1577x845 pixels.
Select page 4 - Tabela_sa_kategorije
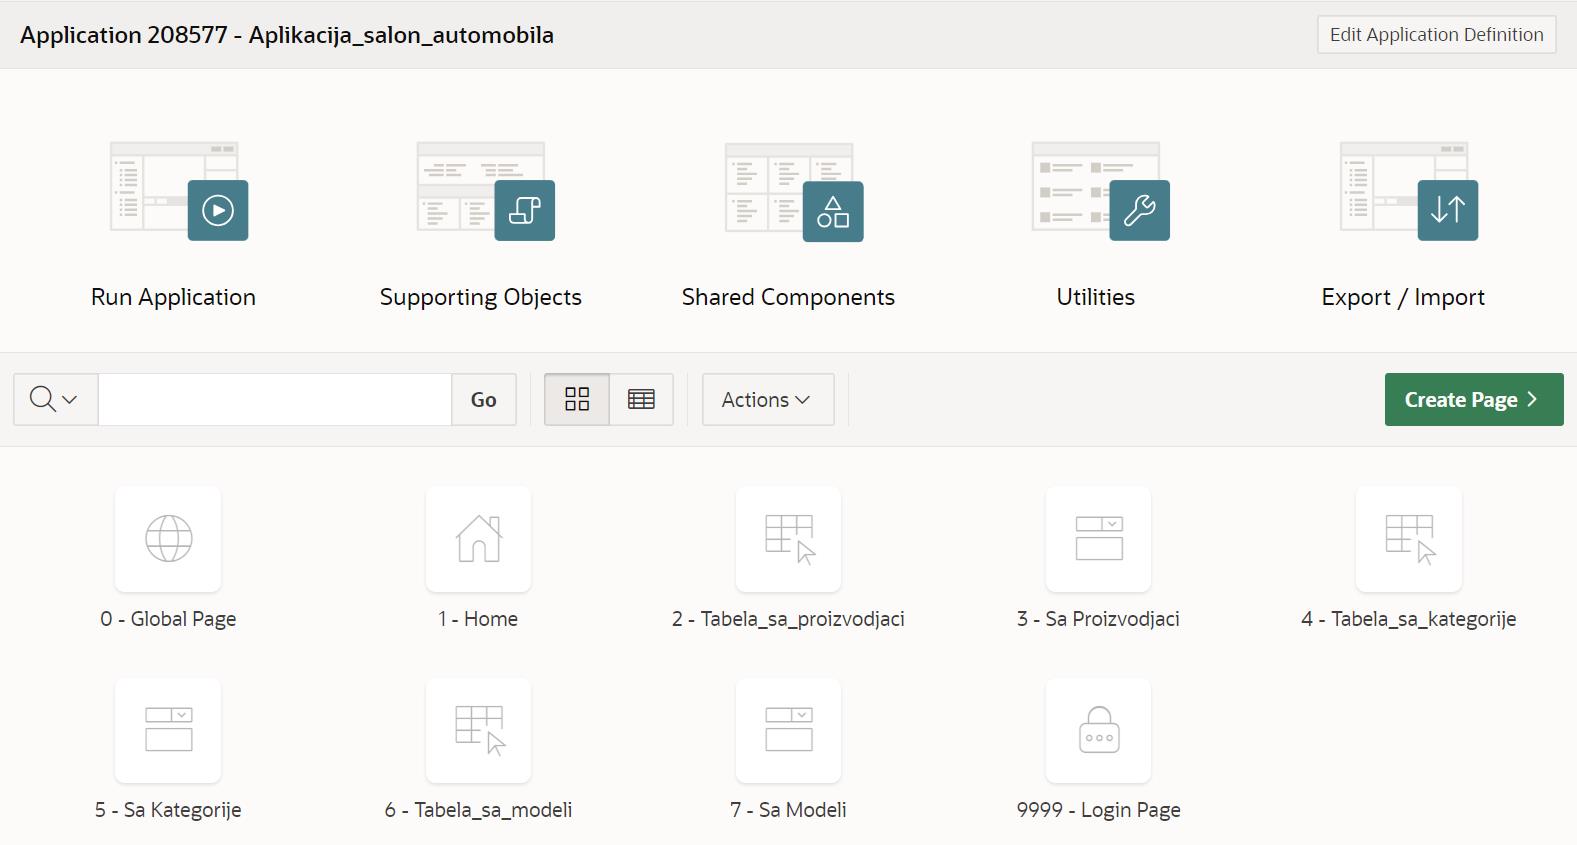point(1408,539)
